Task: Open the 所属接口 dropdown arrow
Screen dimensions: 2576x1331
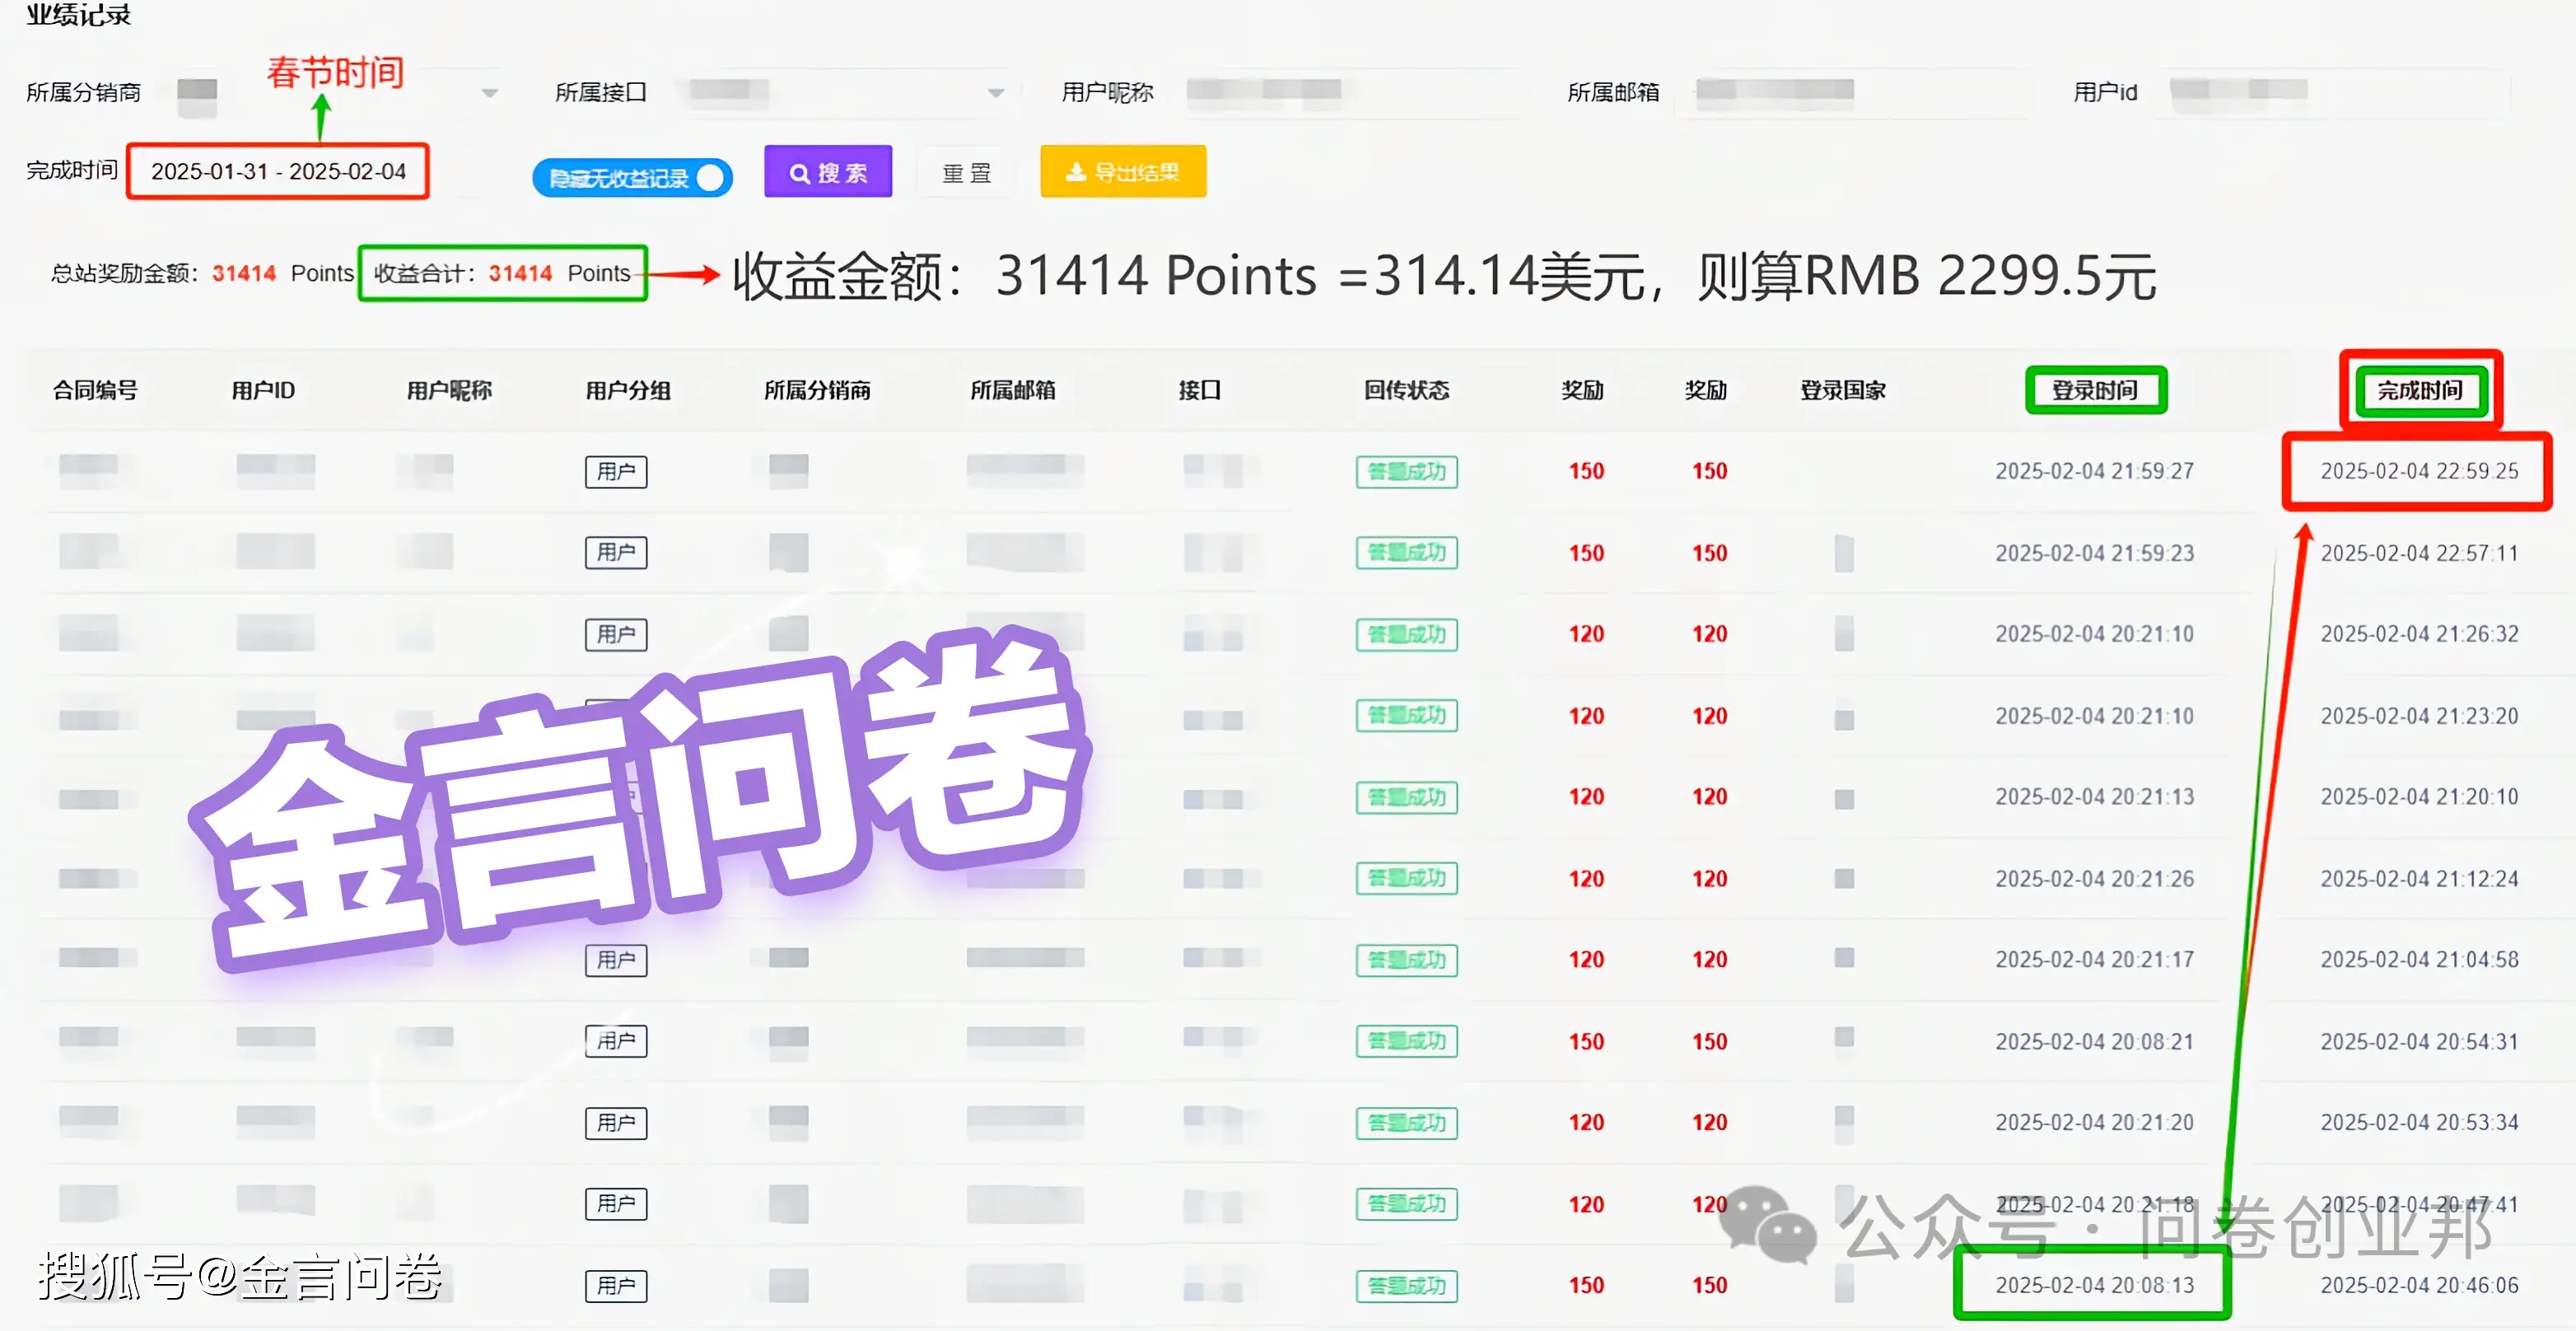Action: (996, 91)
